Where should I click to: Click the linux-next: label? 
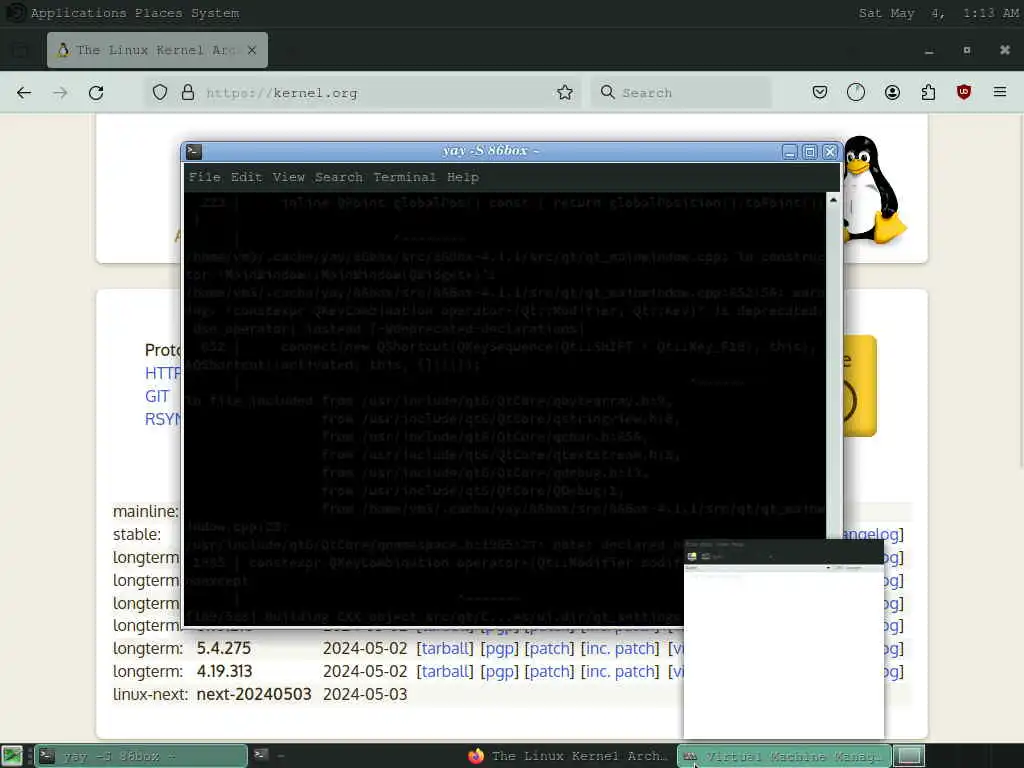point(150,694)
